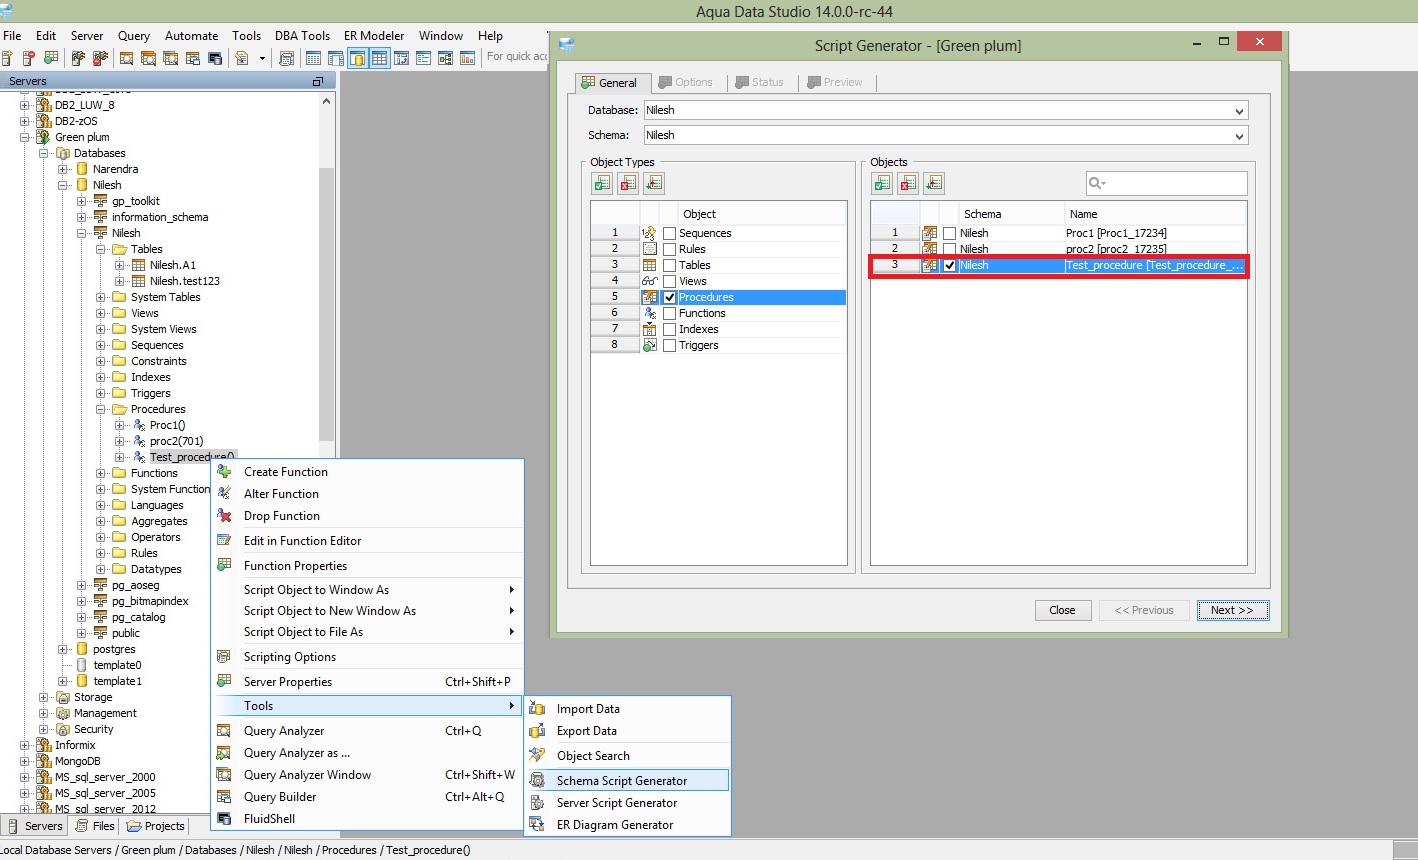Select Alter Function from context menu
Screen dimensions: 1418x860
(x=281, y=493)
